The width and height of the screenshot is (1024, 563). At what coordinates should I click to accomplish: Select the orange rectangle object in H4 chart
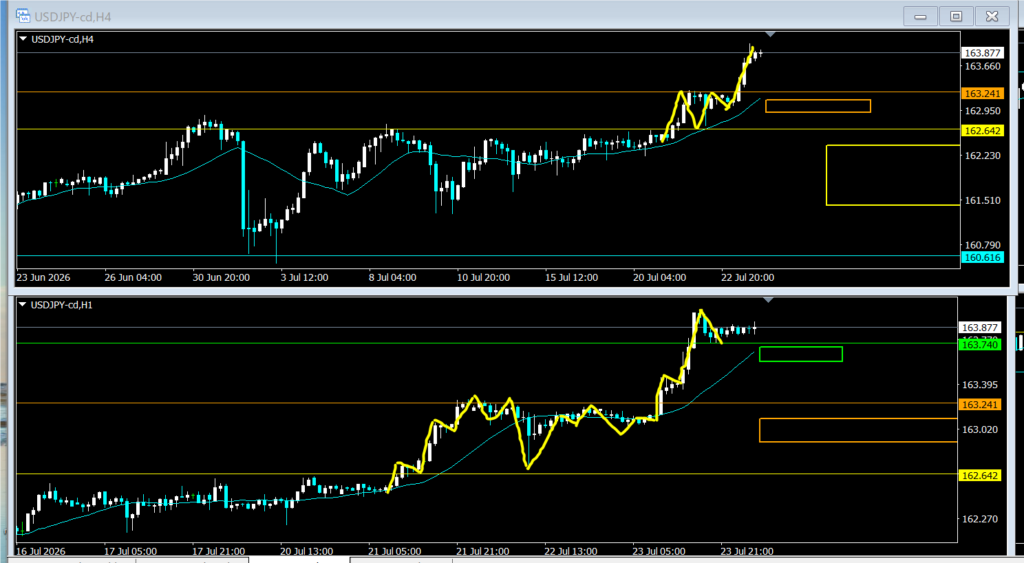pyautogui.click(x=818, y=106)
